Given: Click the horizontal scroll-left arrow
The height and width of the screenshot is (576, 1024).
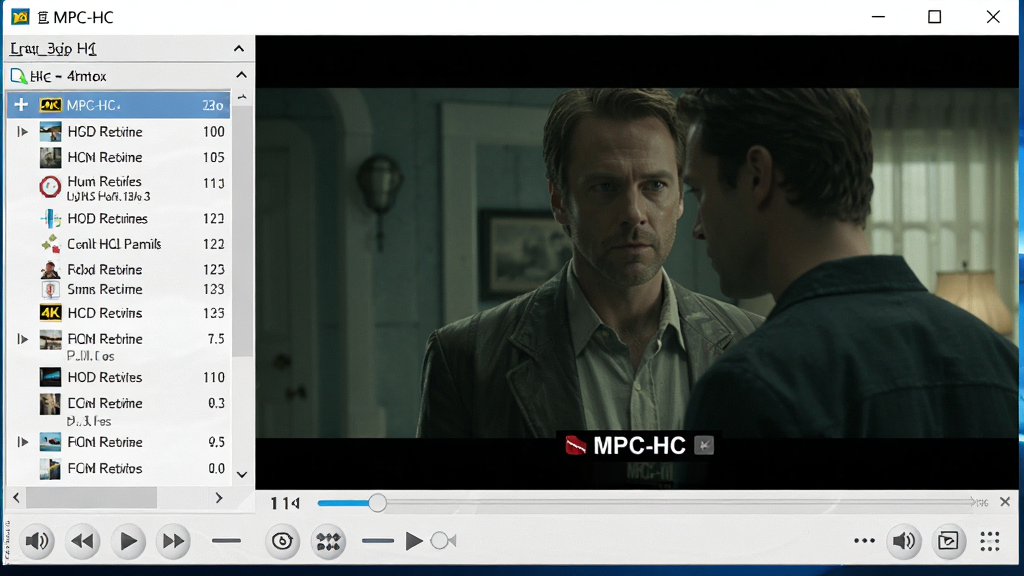Looking at the screenshot, I should [16, 498].
